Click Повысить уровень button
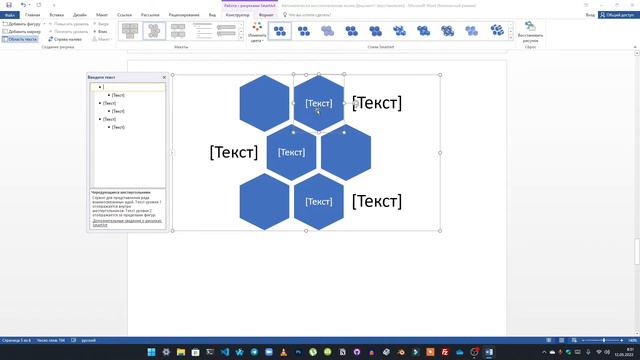This screenshot has width=640, height=360. coord(68,24)
